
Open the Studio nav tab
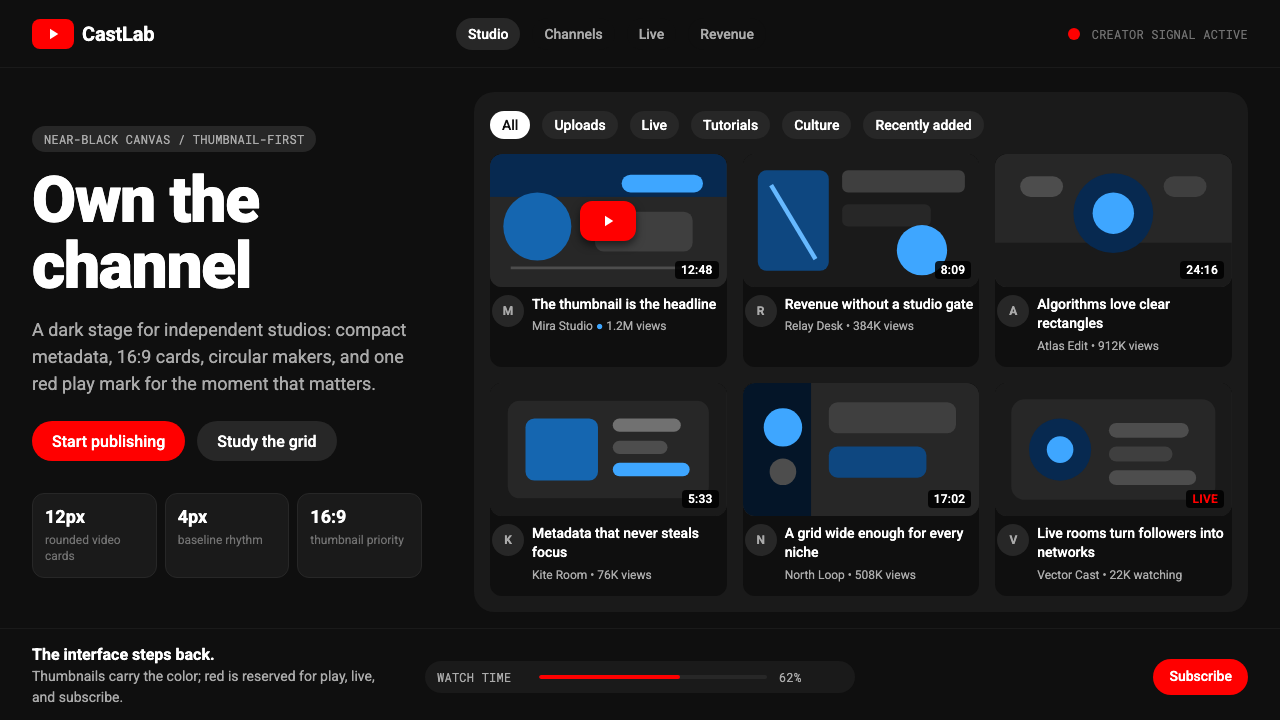(488, 34)
